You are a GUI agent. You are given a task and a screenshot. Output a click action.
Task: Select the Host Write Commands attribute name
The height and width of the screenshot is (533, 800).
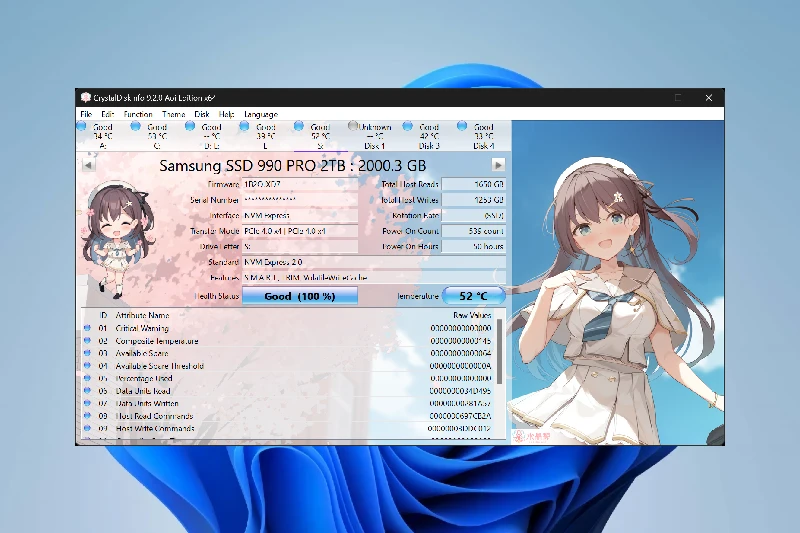coord(155,428)
